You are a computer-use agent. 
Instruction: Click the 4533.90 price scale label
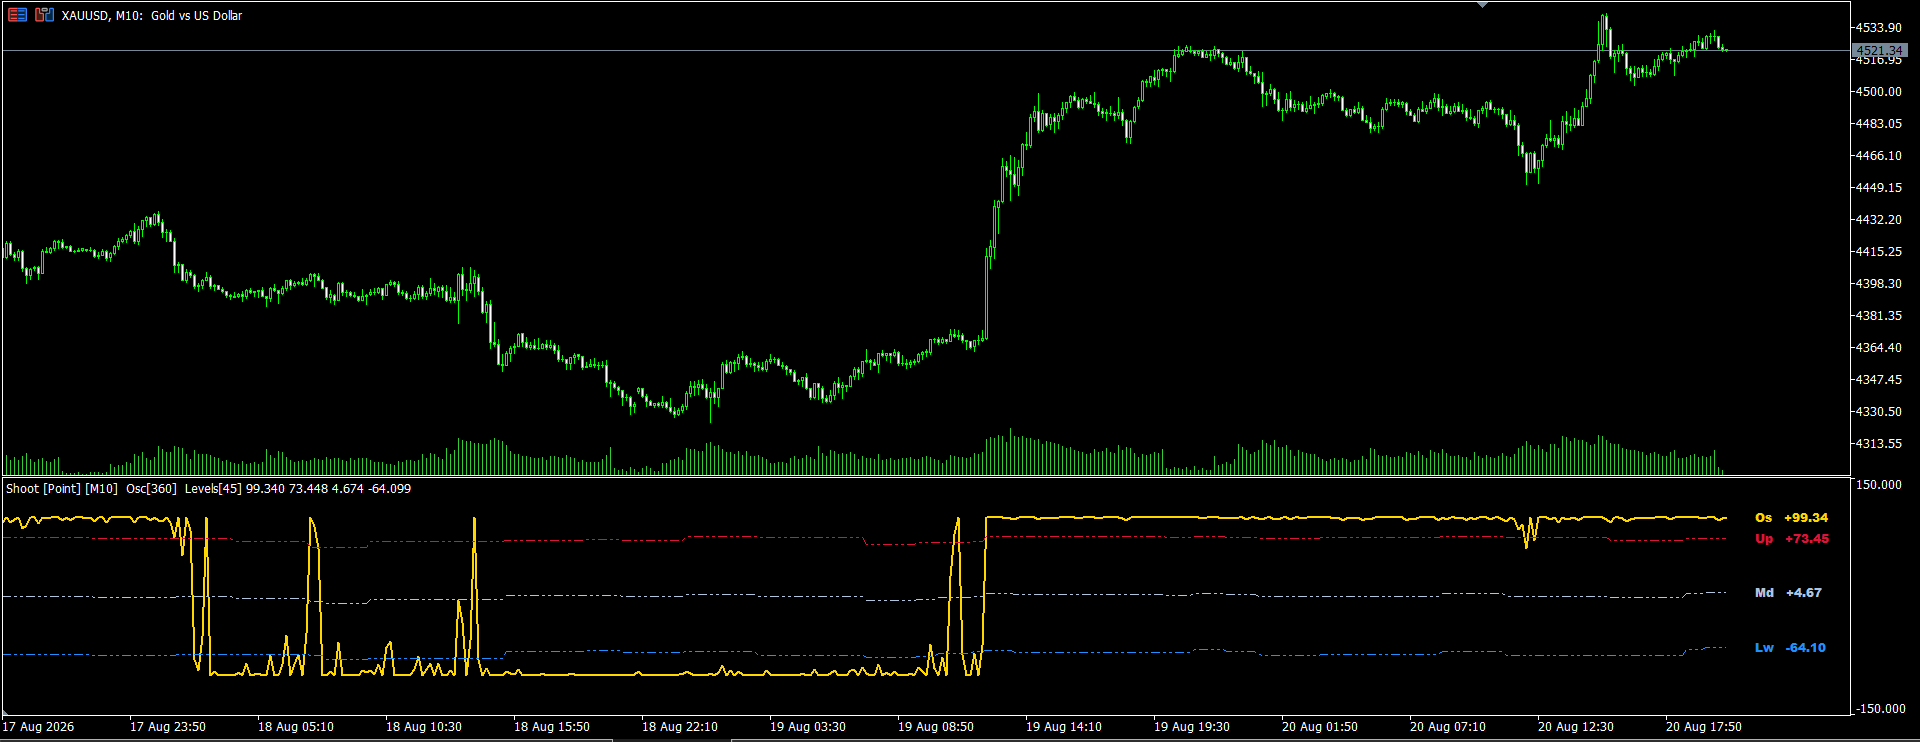[1878, 28]
